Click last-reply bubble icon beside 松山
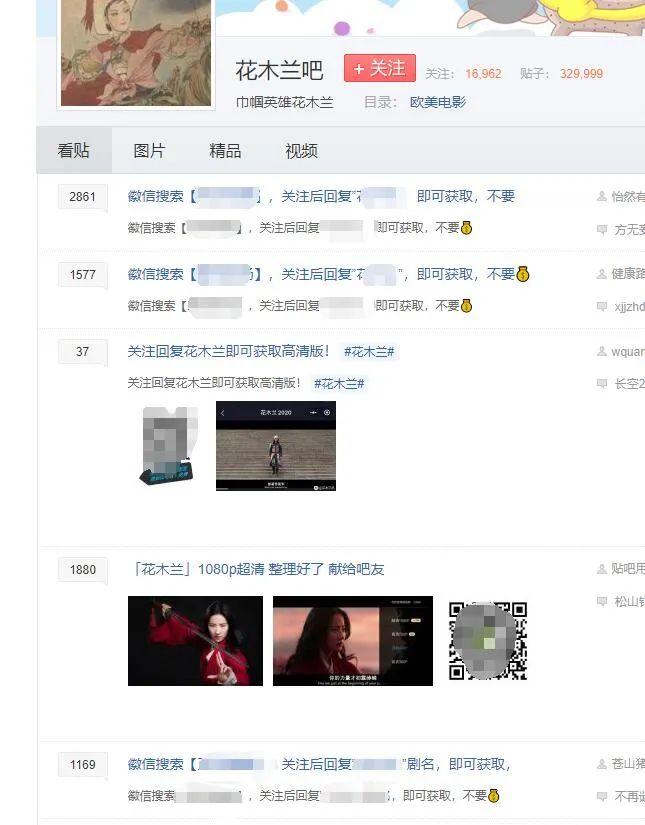 tap(602, 601)
